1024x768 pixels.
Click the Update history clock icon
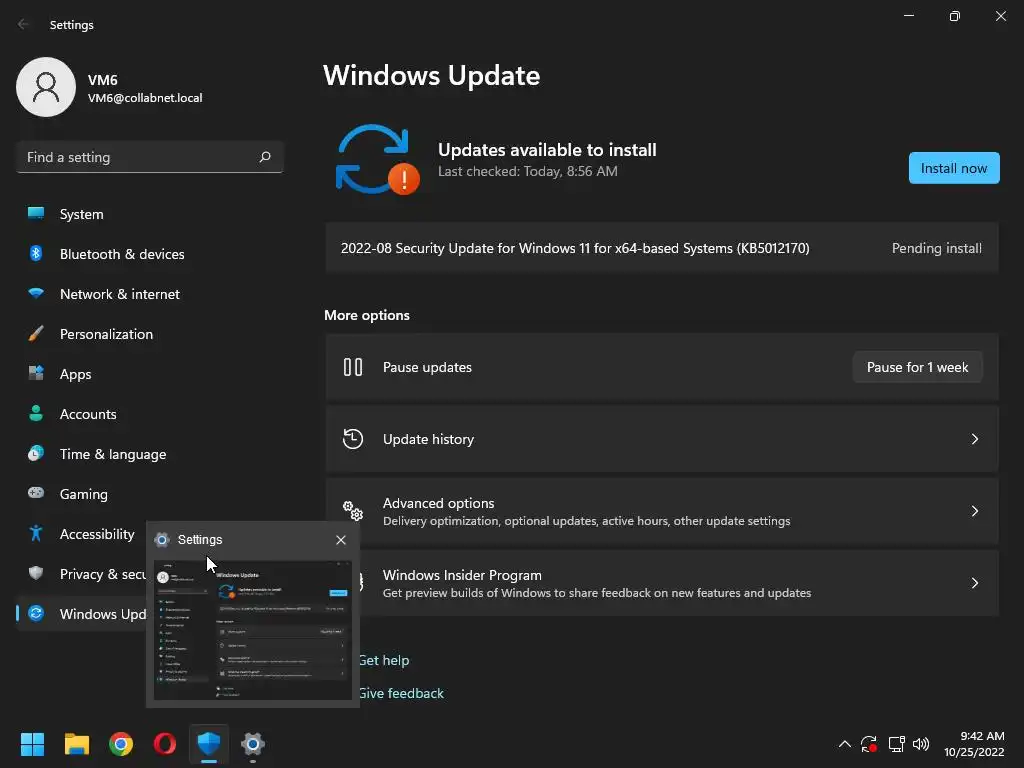(x=353, y=439)
